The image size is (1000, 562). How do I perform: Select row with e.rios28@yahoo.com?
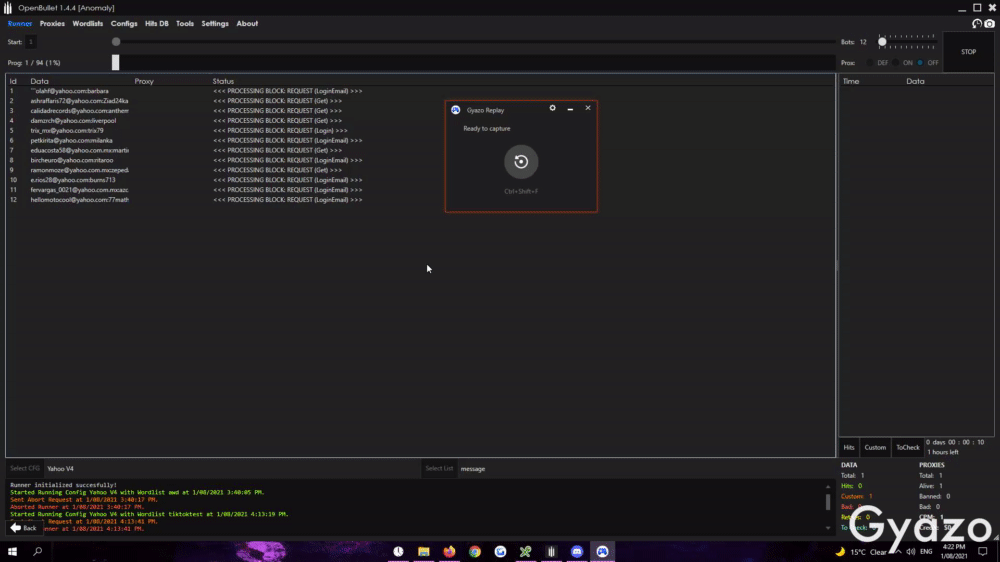tap(420, 180)
